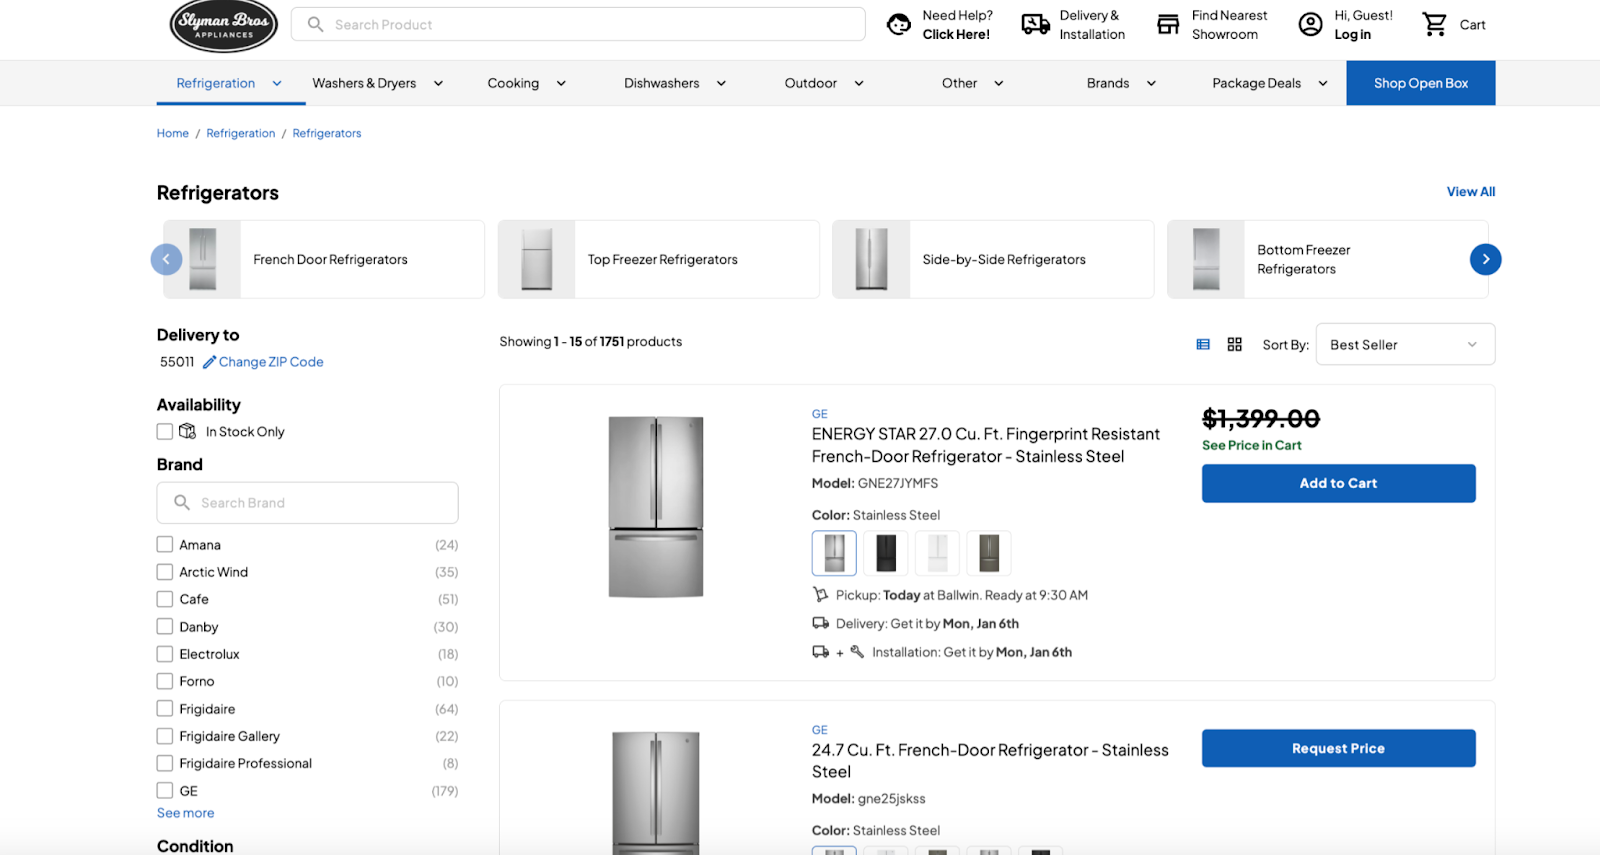Open the shopping cart icon
Screen dimensions: 1600x855
[1435, 25]
